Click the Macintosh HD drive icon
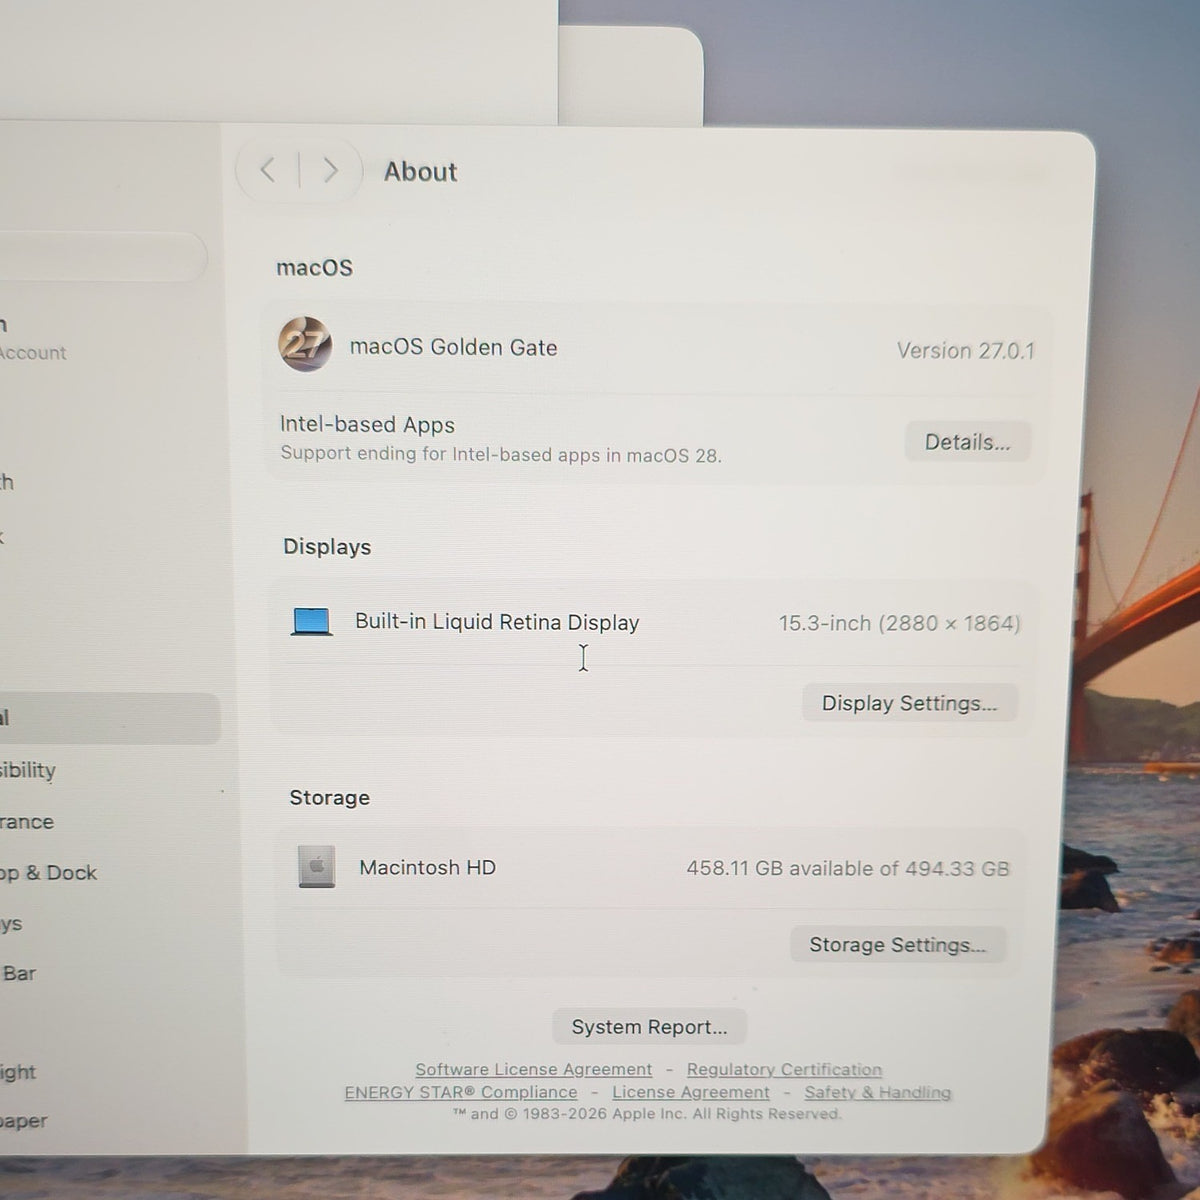Viewport: 1200px width, 1200px height. 316,866
